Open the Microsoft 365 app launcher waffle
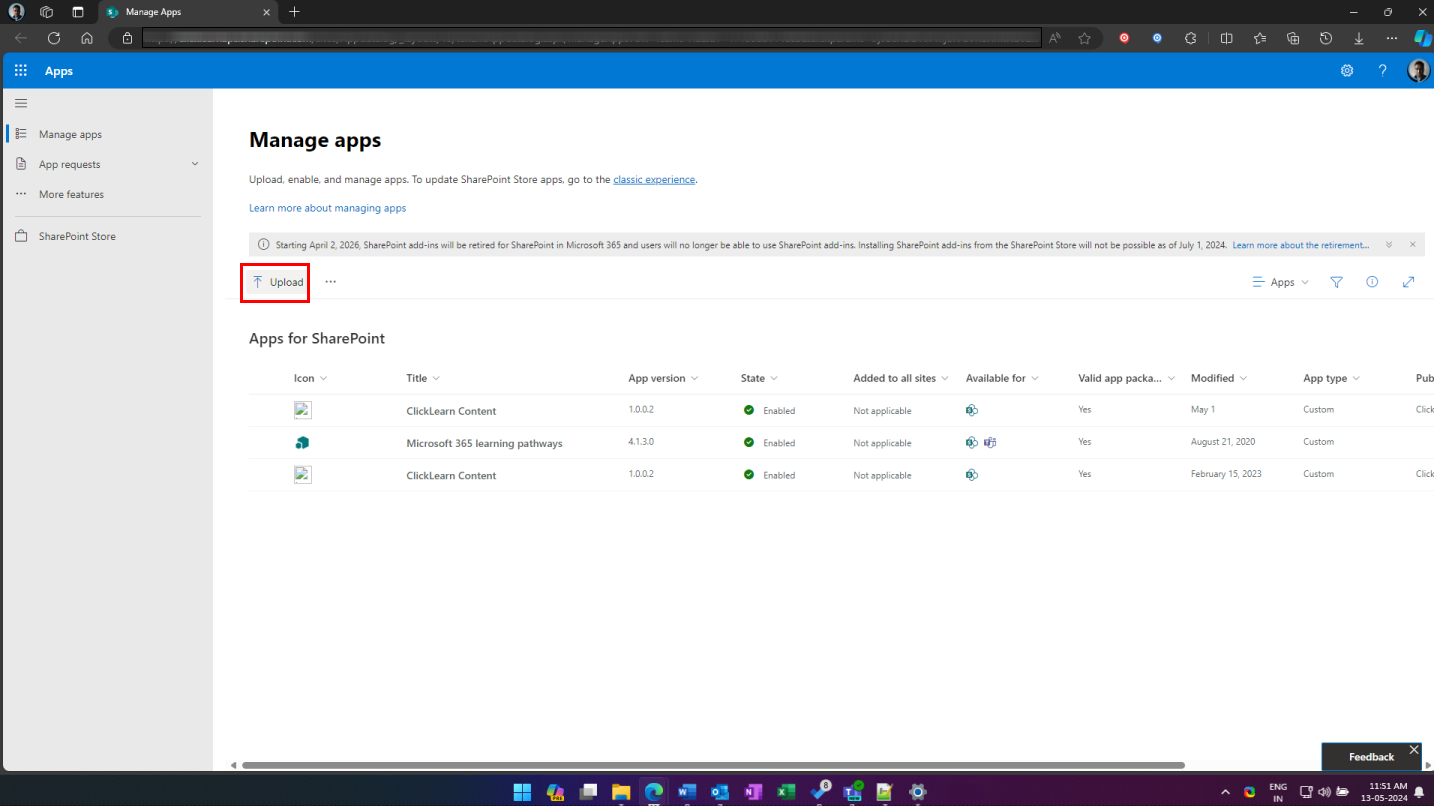1434x806 pixels. point(20,71)
